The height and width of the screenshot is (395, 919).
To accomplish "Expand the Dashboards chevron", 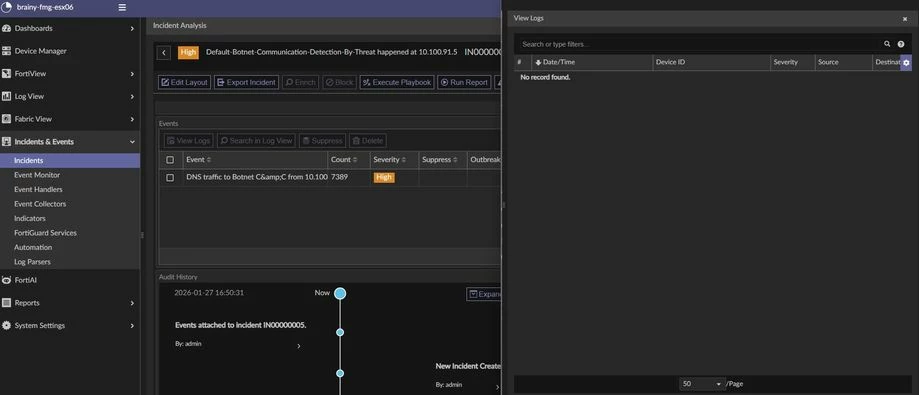I will [132, 28].
